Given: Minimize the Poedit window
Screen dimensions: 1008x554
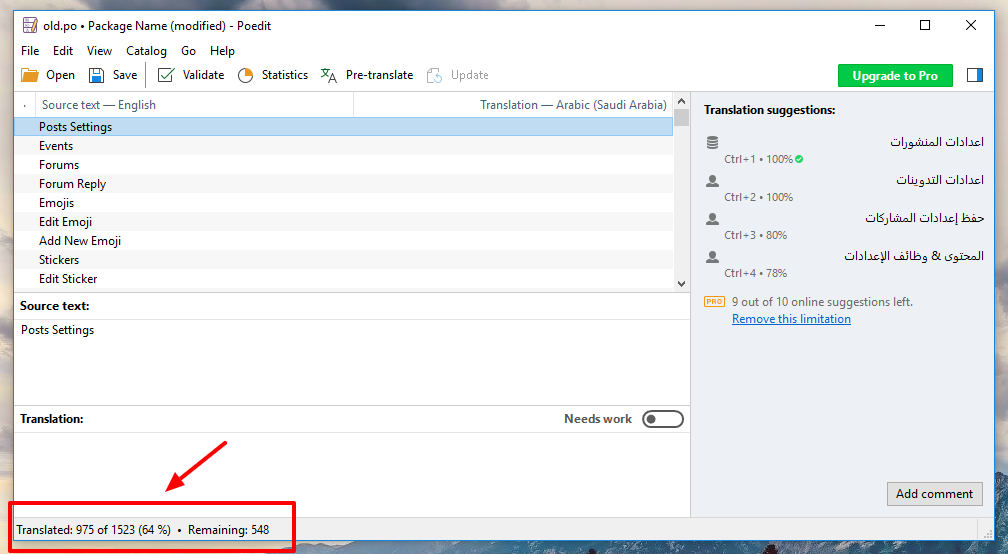Looking at the screenshot, I should coord(880,25).
